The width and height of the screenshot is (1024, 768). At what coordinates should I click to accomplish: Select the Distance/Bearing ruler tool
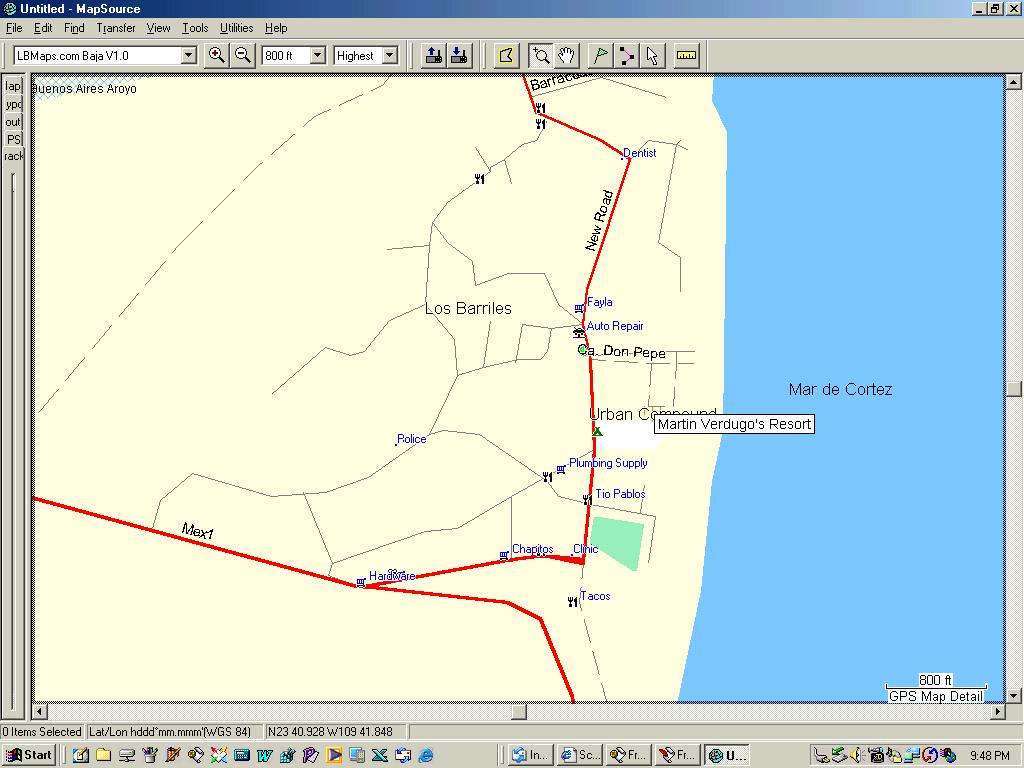[x=686, y=56]
